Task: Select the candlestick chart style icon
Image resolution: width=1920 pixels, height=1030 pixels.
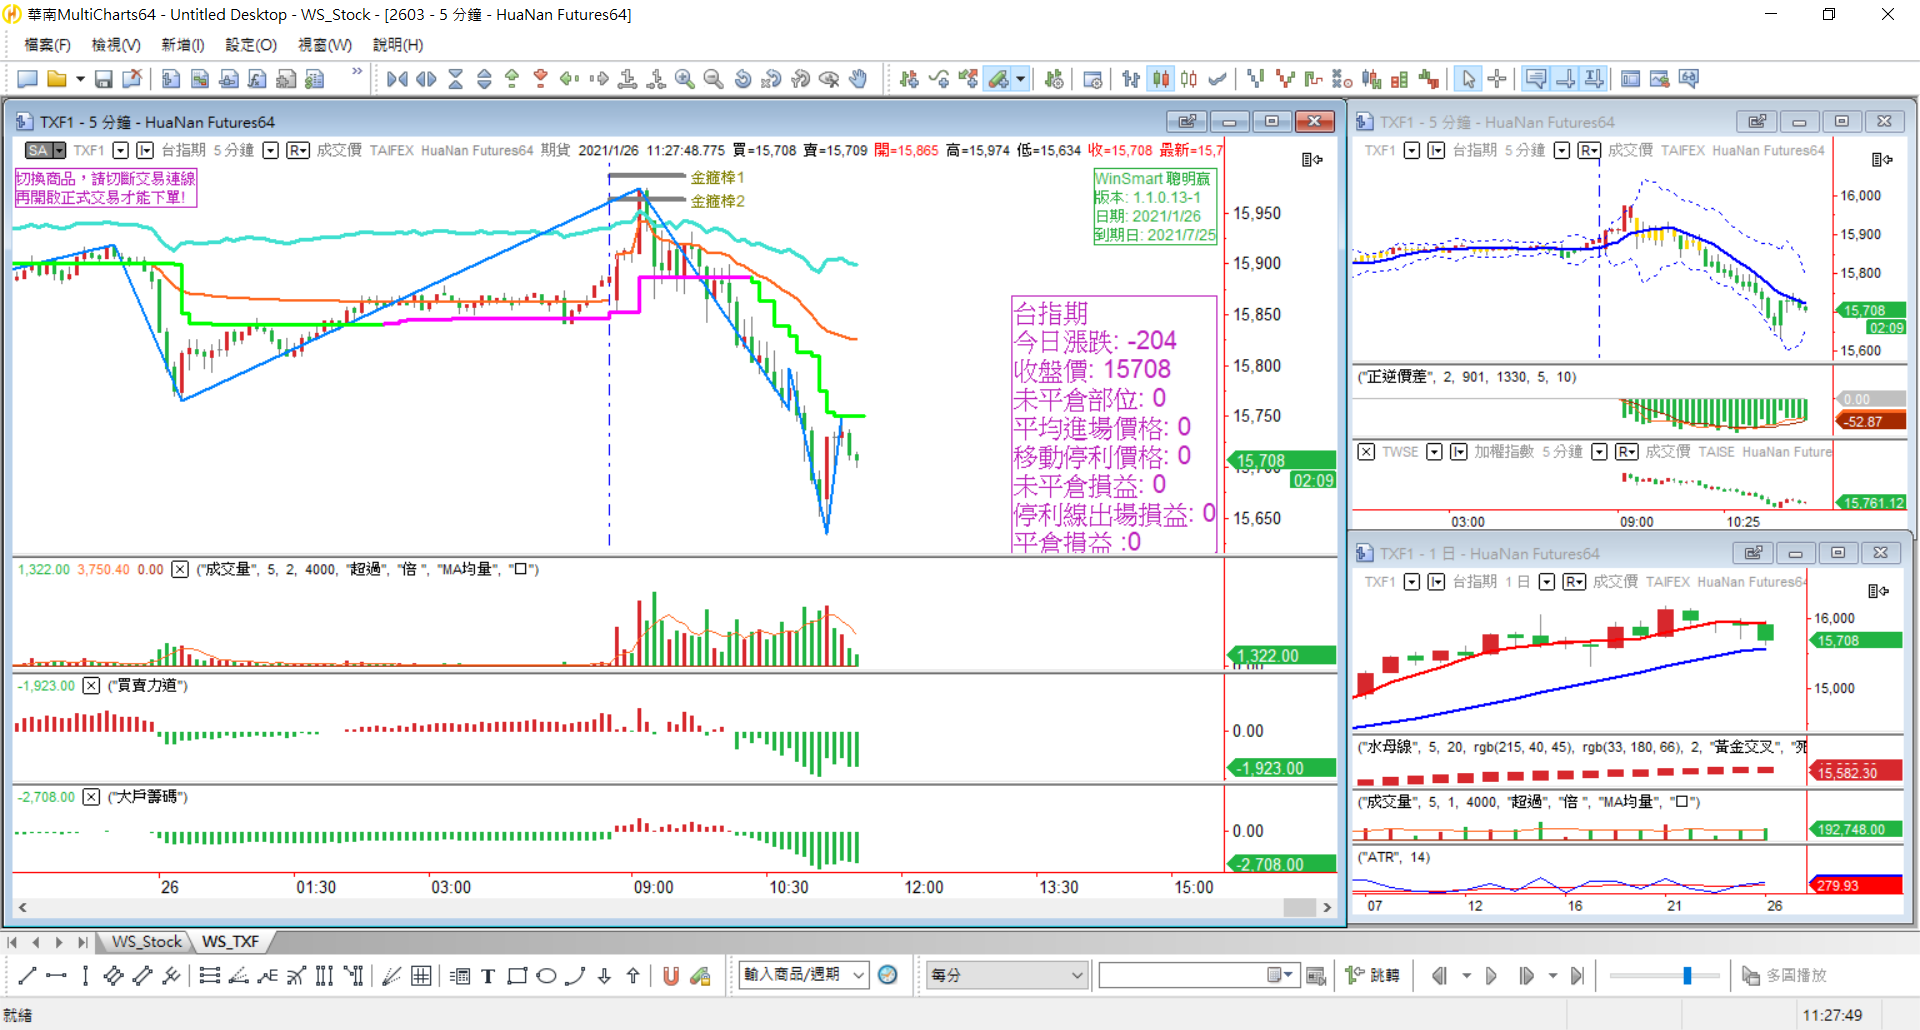Action: 1161,79
